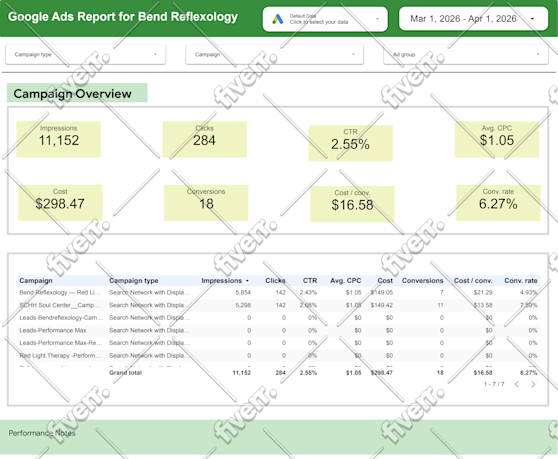558x459 pixels.
Task: Click the Campaign Overview heading
Action: (x=73, y=94)
